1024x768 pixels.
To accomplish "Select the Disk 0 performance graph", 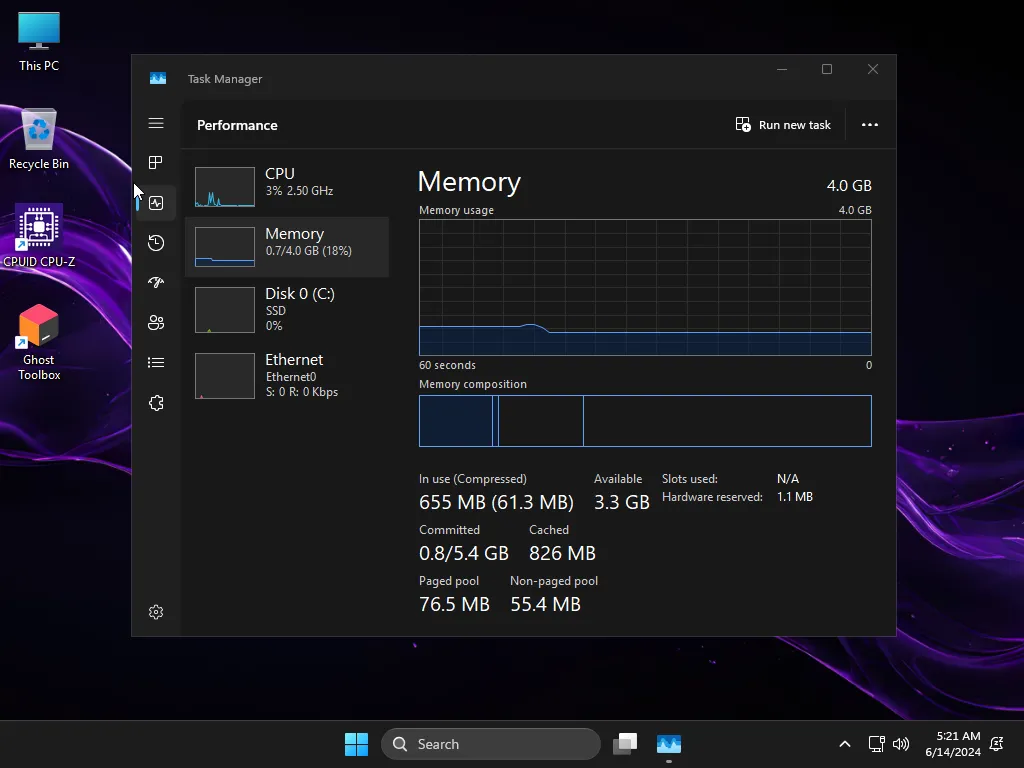I will coord(287,310).
